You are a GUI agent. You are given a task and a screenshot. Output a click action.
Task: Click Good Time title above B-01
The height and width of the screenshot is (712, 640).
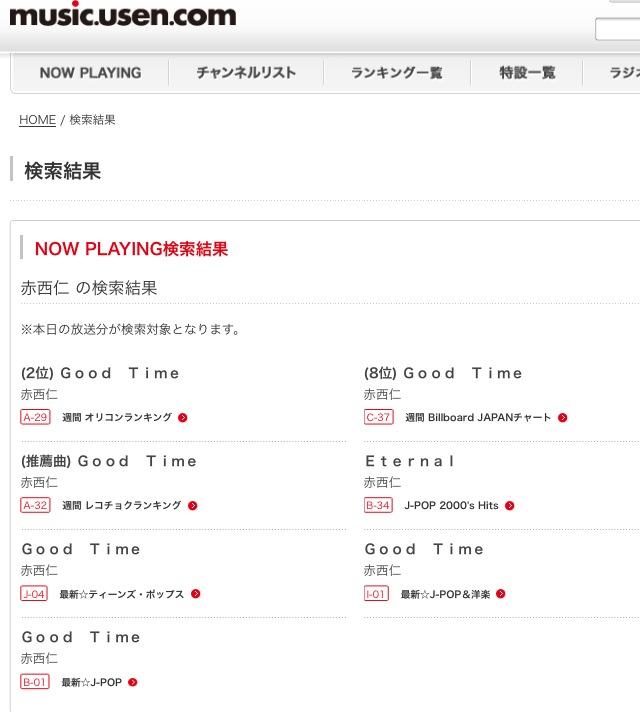pyautogui.click(x=81, y=638)
